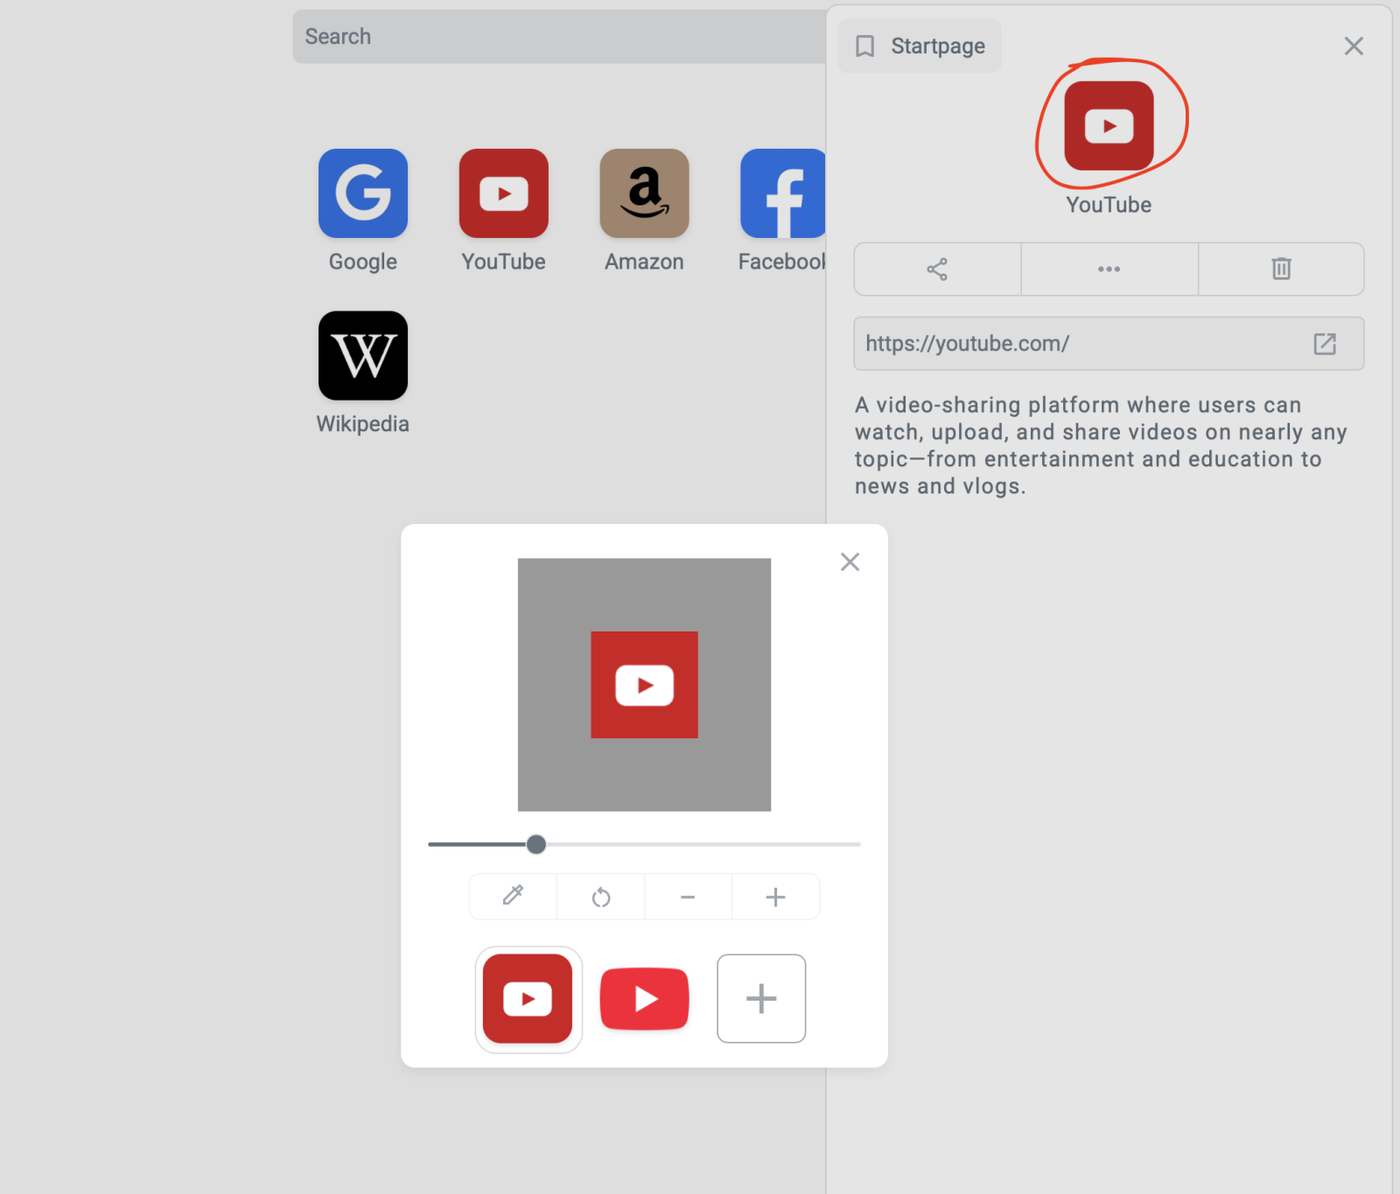This screenshot has height=1194, width=1400.
Task: Click the large YouTube icon in details panel
Action: [1109, 125]
